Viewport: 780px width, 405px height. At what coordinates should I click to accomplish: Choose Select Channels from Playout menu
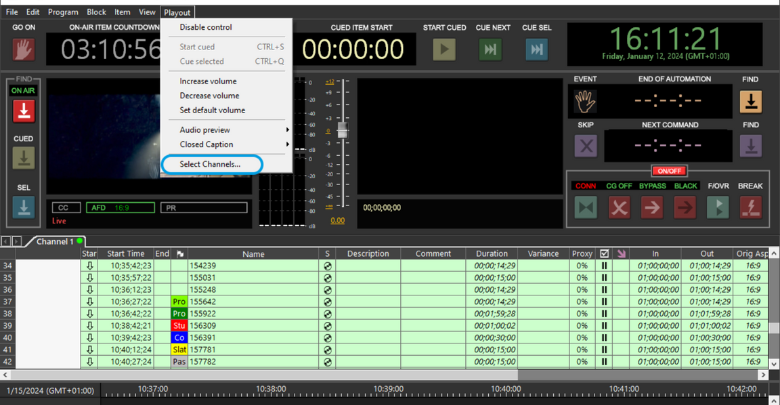pos(210,164)
